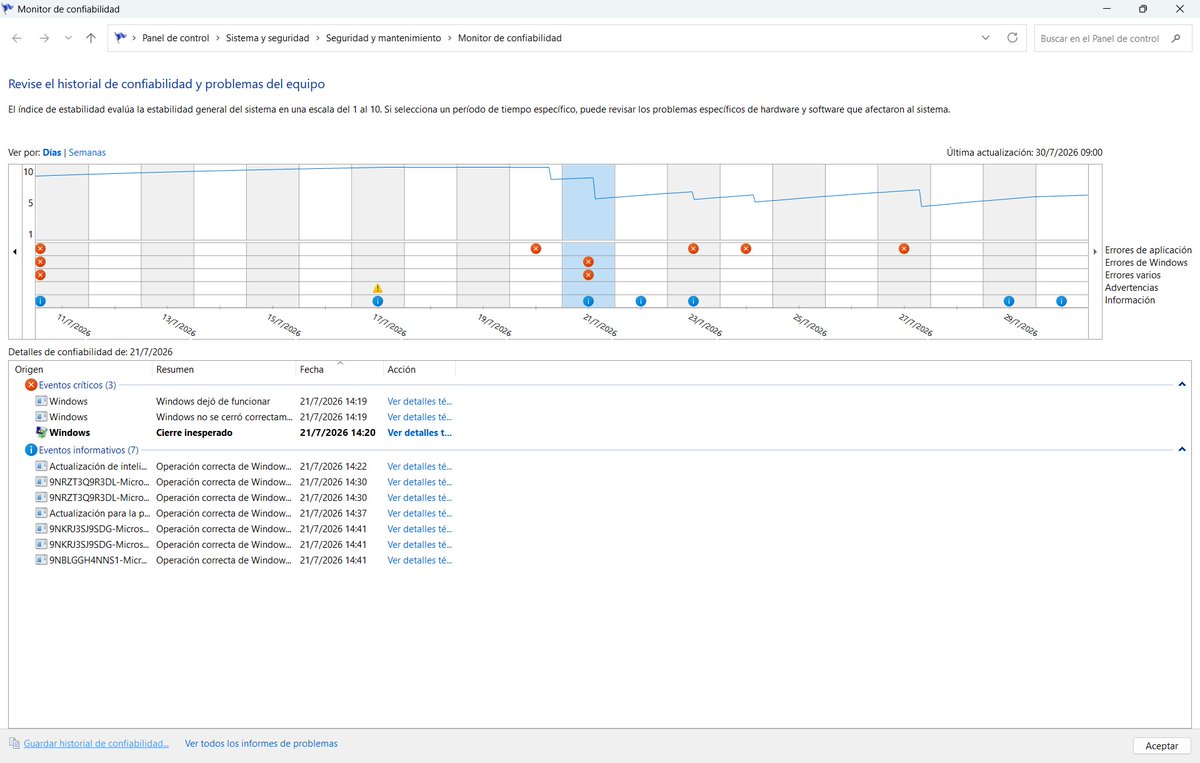Click the Windows error icon on 21/7/2026
The height and width of the screenshot is (763, 1200).
588,262
